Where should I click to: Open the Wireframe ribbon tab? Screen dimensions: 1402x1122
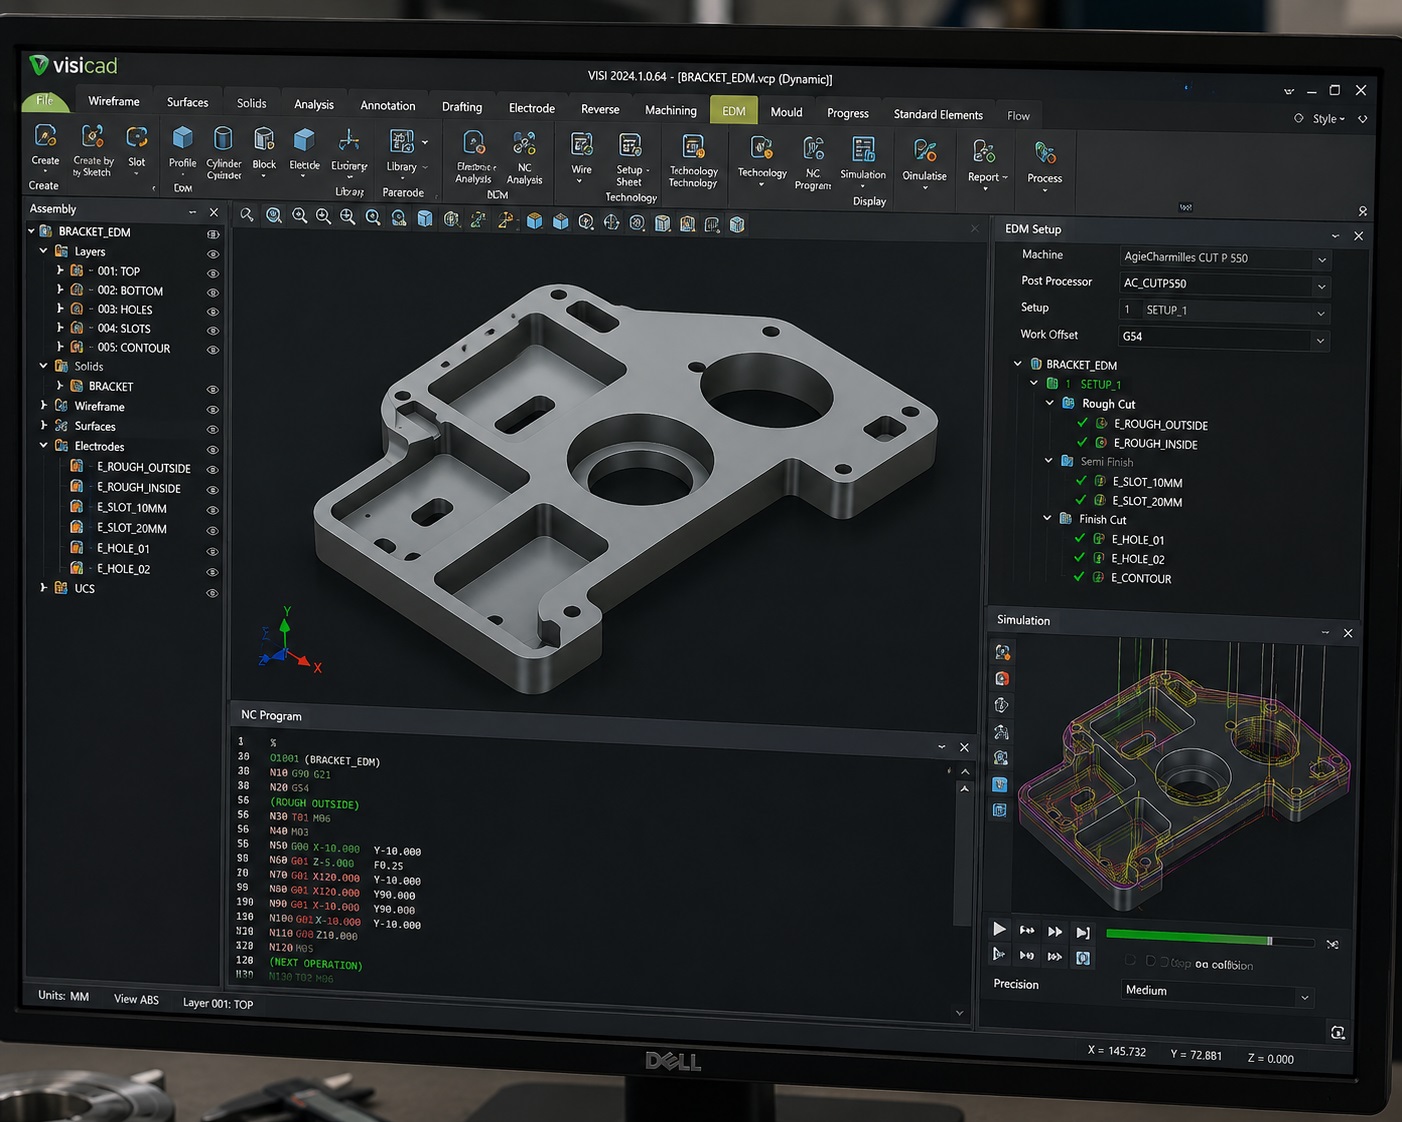114,101
